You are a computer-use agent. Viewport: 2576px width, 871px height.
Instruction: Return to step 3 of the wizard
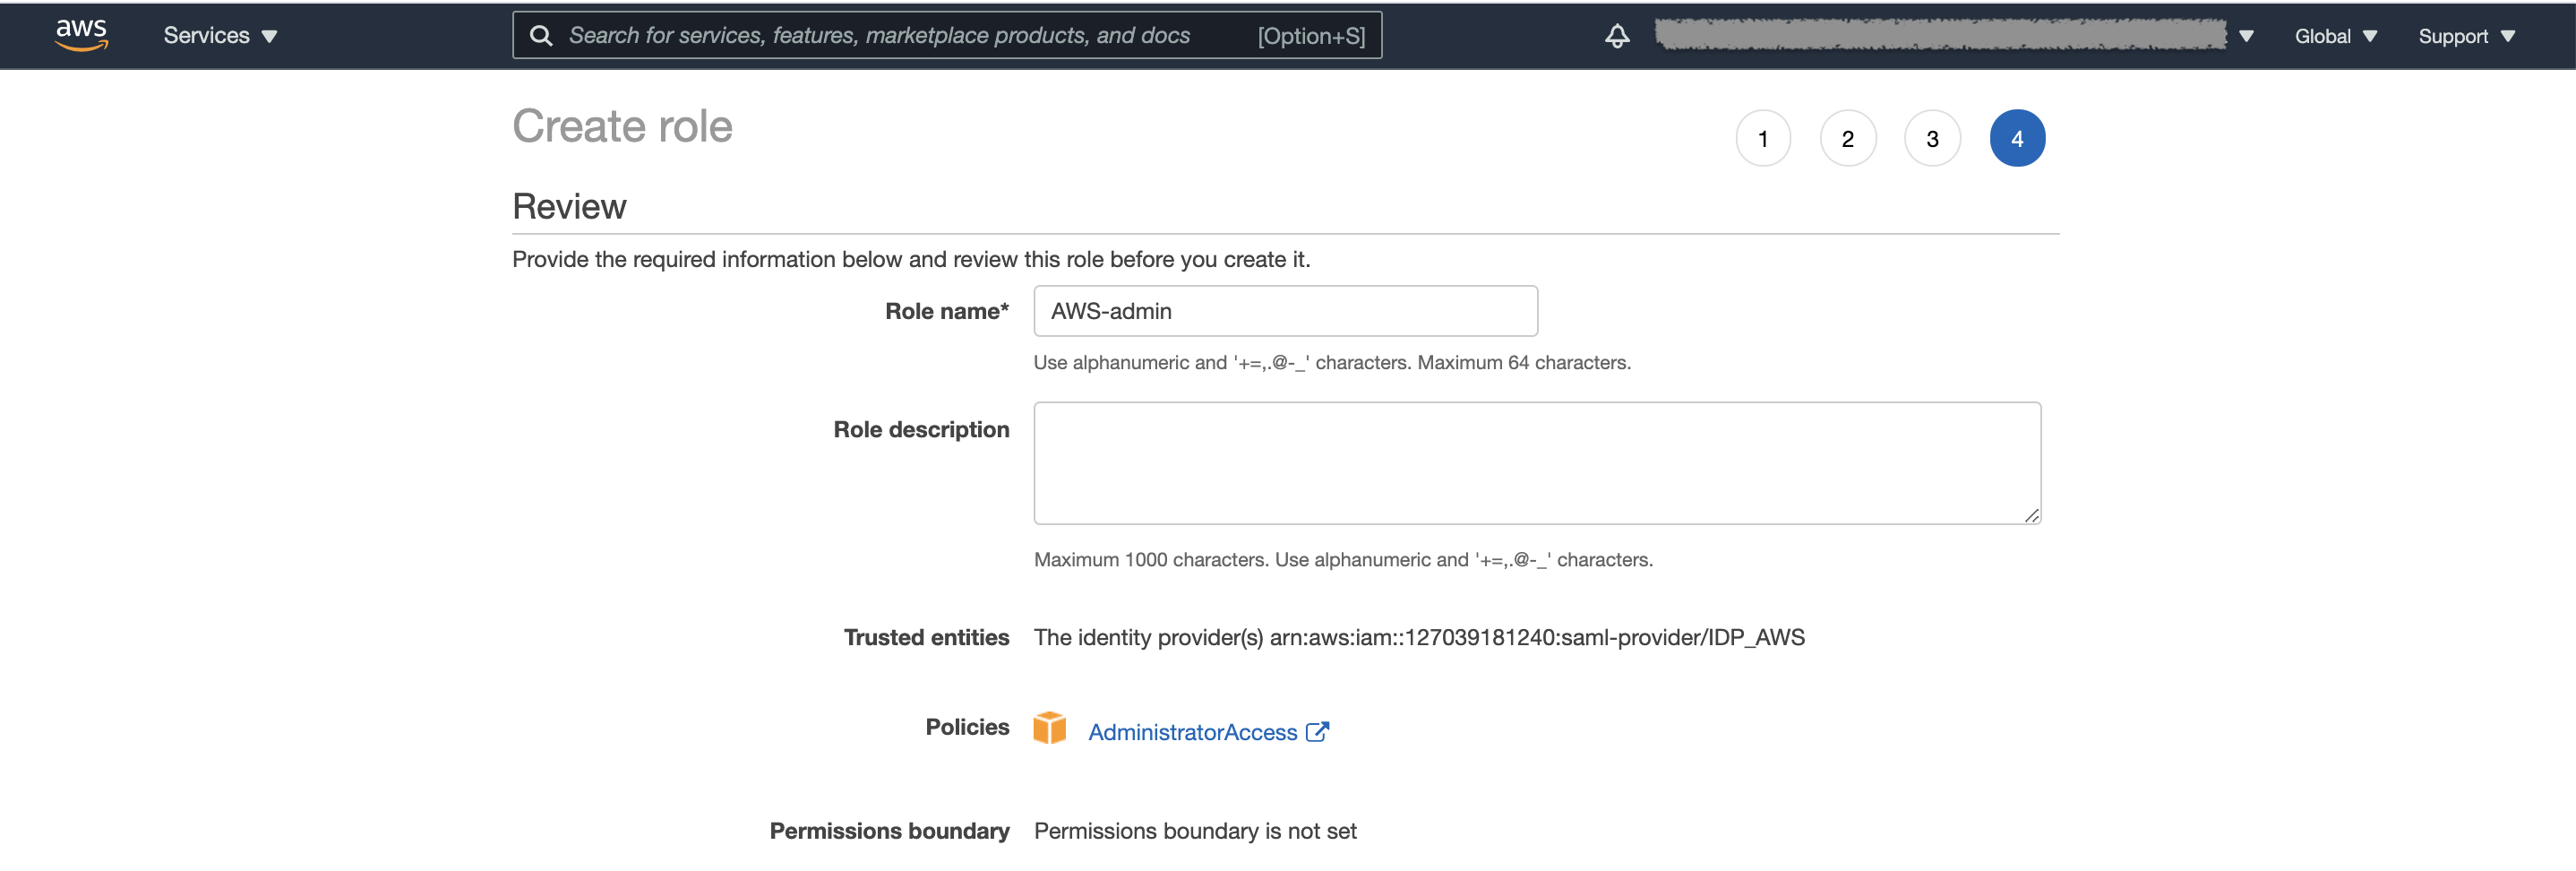(1932, 139)
